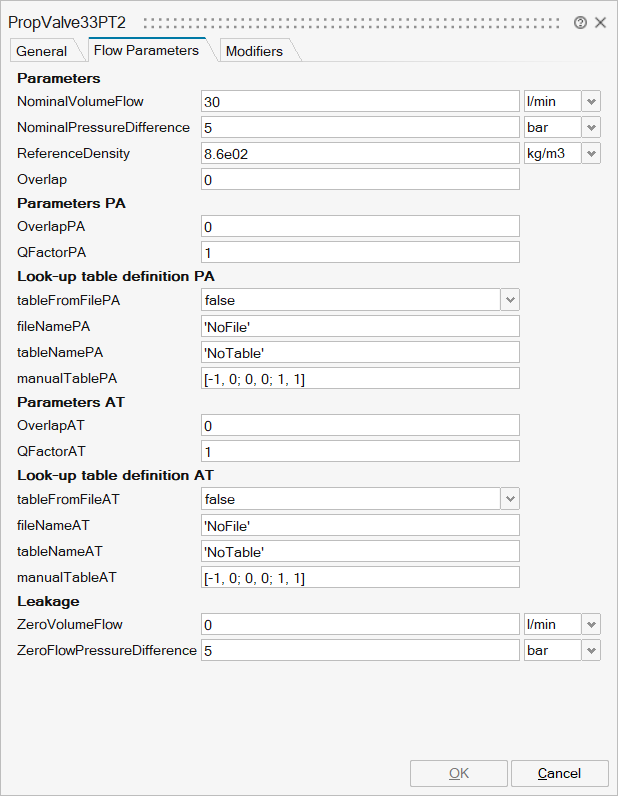Click the help question mark icon
The image size is (618, 796).
click(580, 22)
